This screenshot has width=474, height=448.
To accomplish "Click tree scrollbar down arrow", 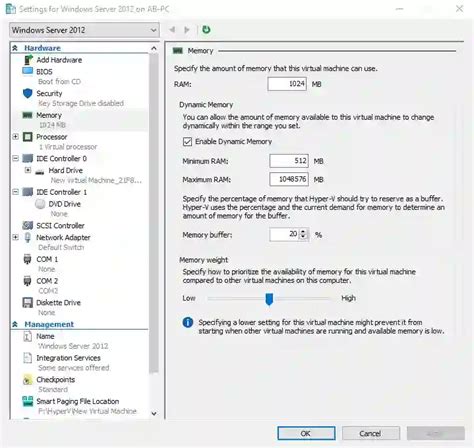I will [154, 413].
